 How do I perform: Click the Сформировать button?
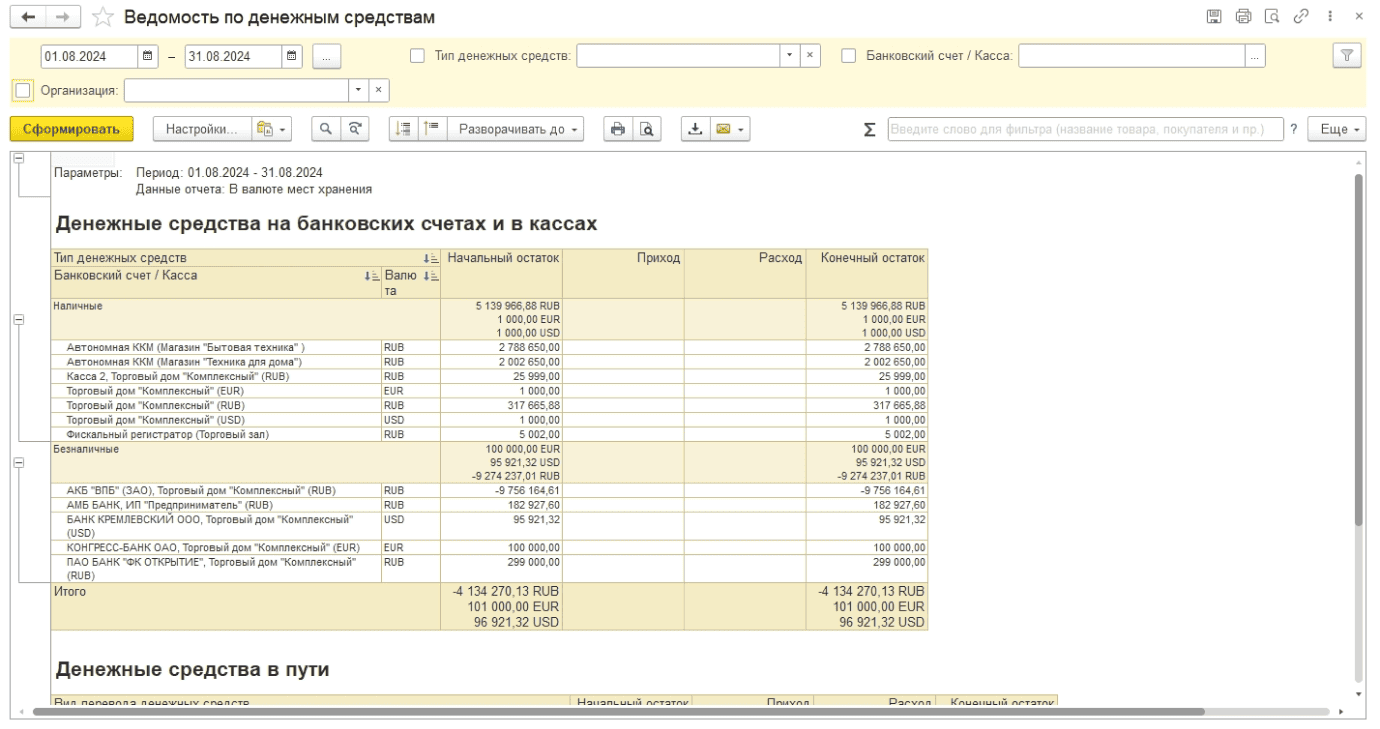point(71,129)
